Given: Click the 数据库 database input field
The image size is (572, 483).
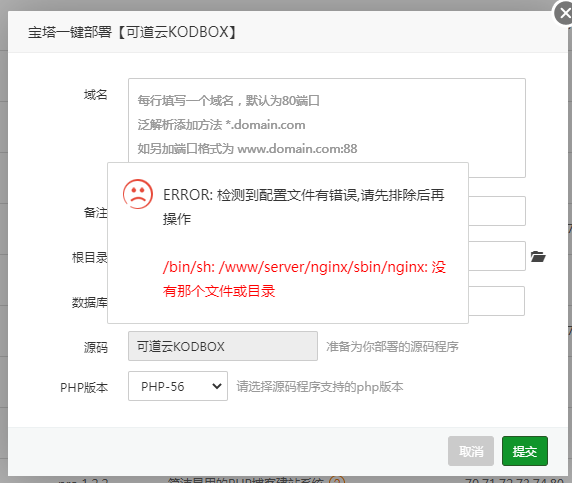Looking at the screenshot, I should [x=496, y=301].
